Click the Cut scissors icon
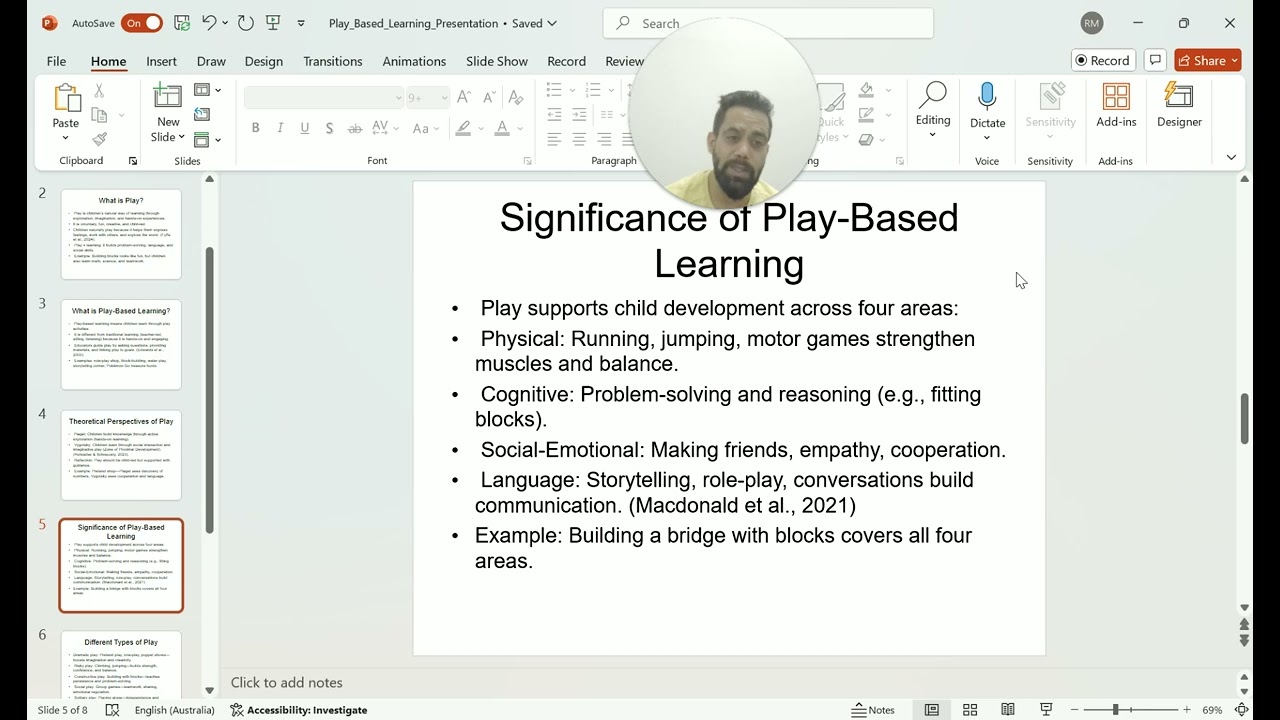 point(99,91)
